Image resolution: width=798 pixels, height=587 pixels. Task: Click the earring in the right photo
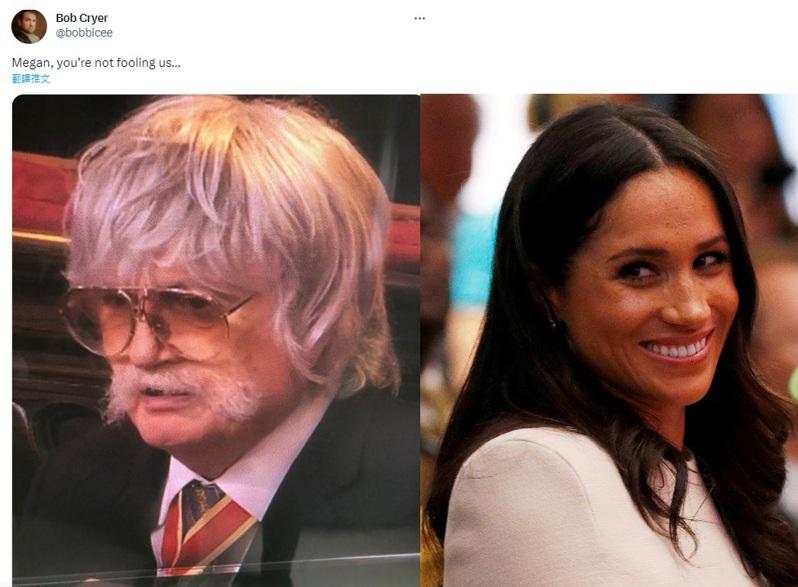(553, 321)
